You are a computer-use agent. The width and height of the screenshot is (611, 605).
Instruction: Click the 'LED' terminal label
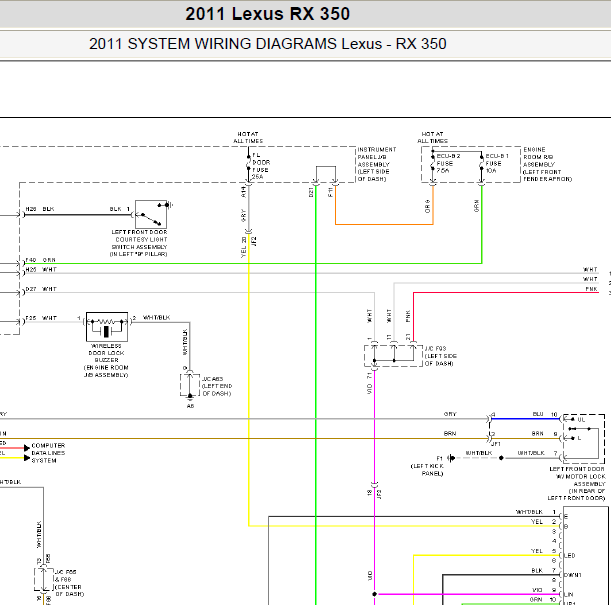[569, 556]
